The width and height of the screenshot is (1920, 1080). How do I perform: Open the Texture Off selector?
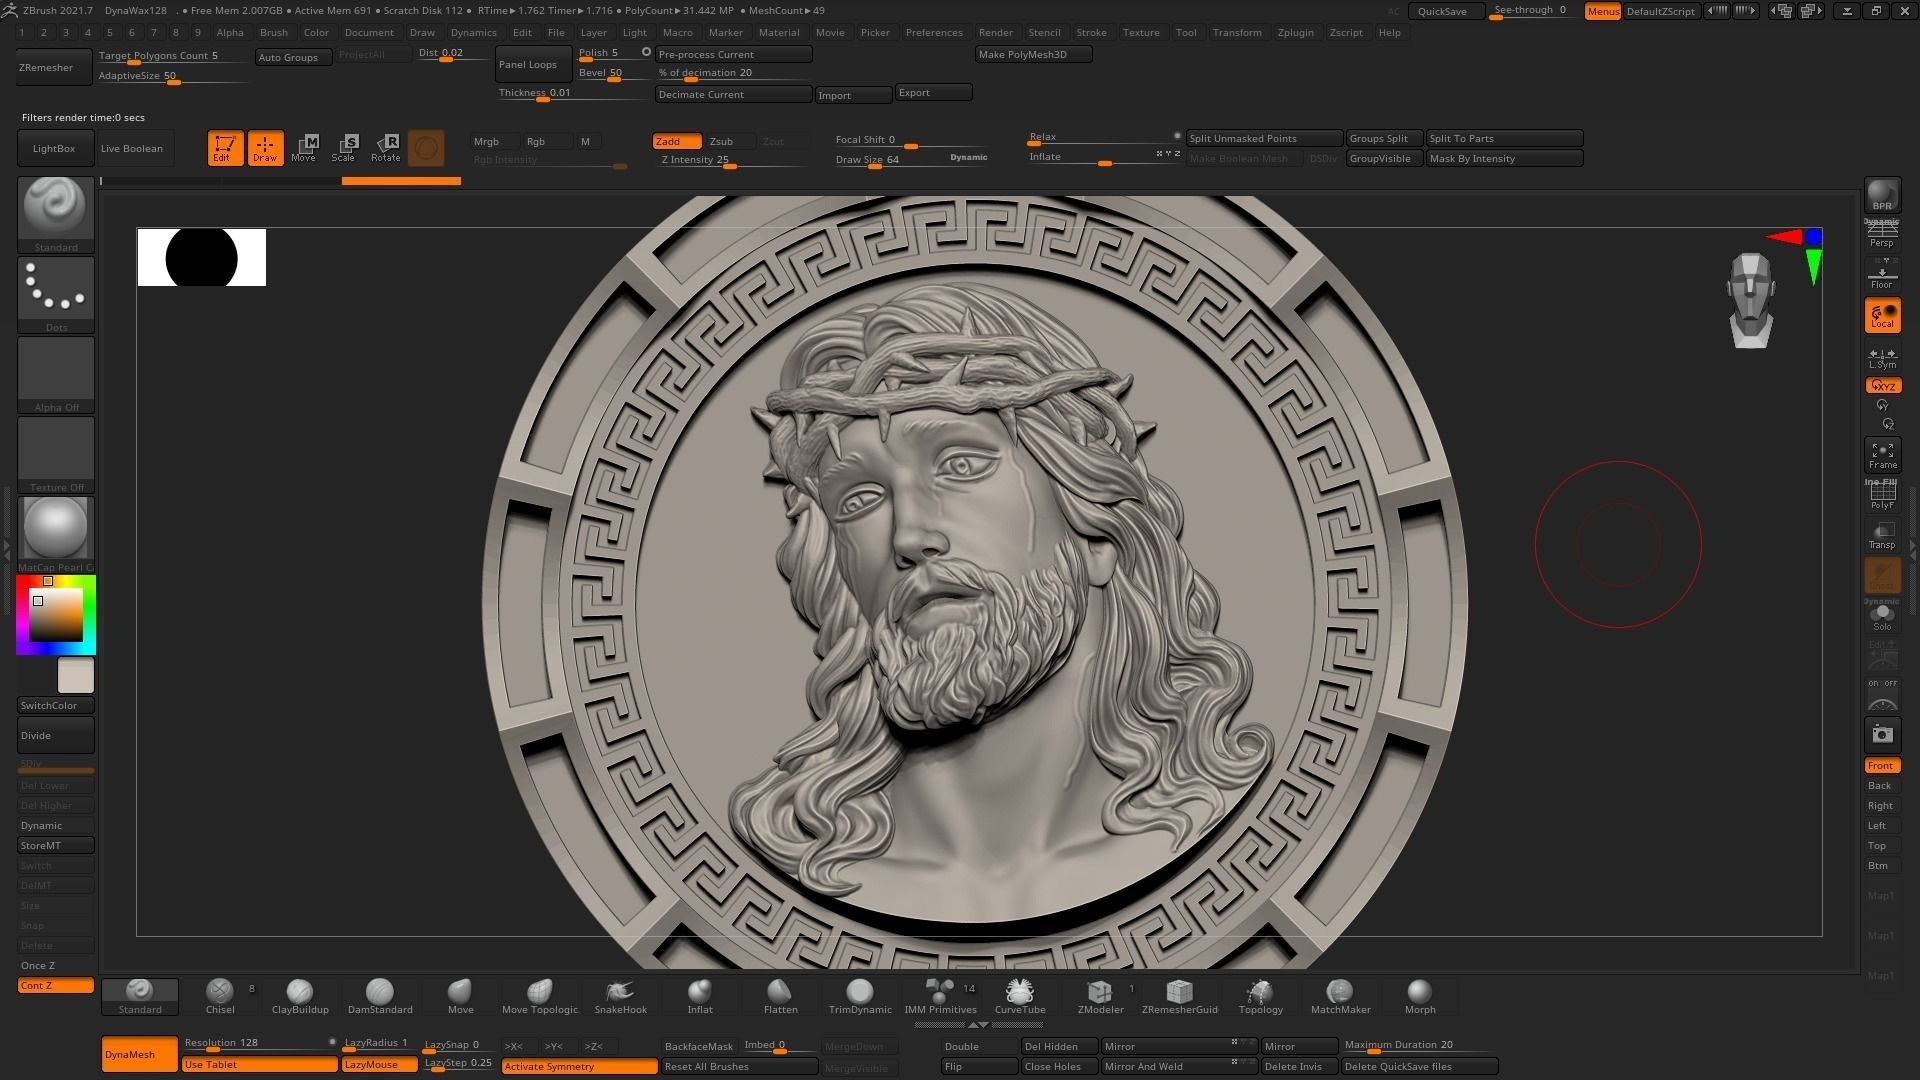click(56, 455)
